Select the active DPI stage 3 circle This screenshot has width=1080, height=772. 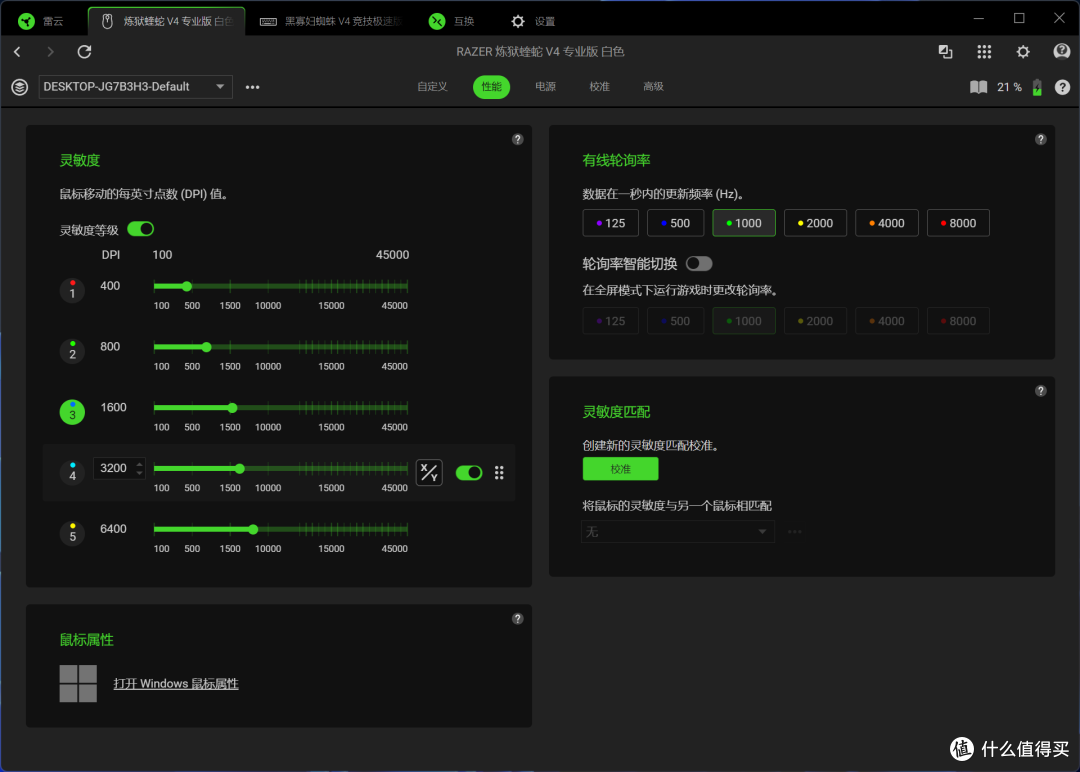72,412
